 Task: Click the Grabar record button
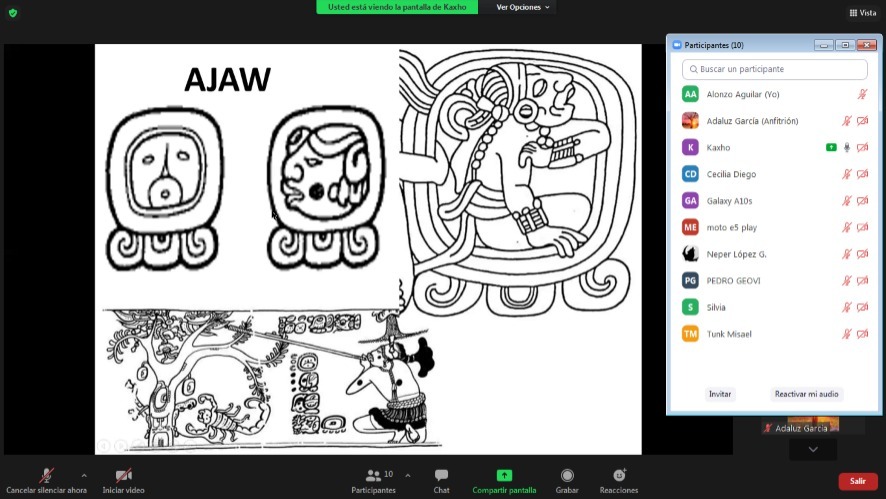pos(567,481)
